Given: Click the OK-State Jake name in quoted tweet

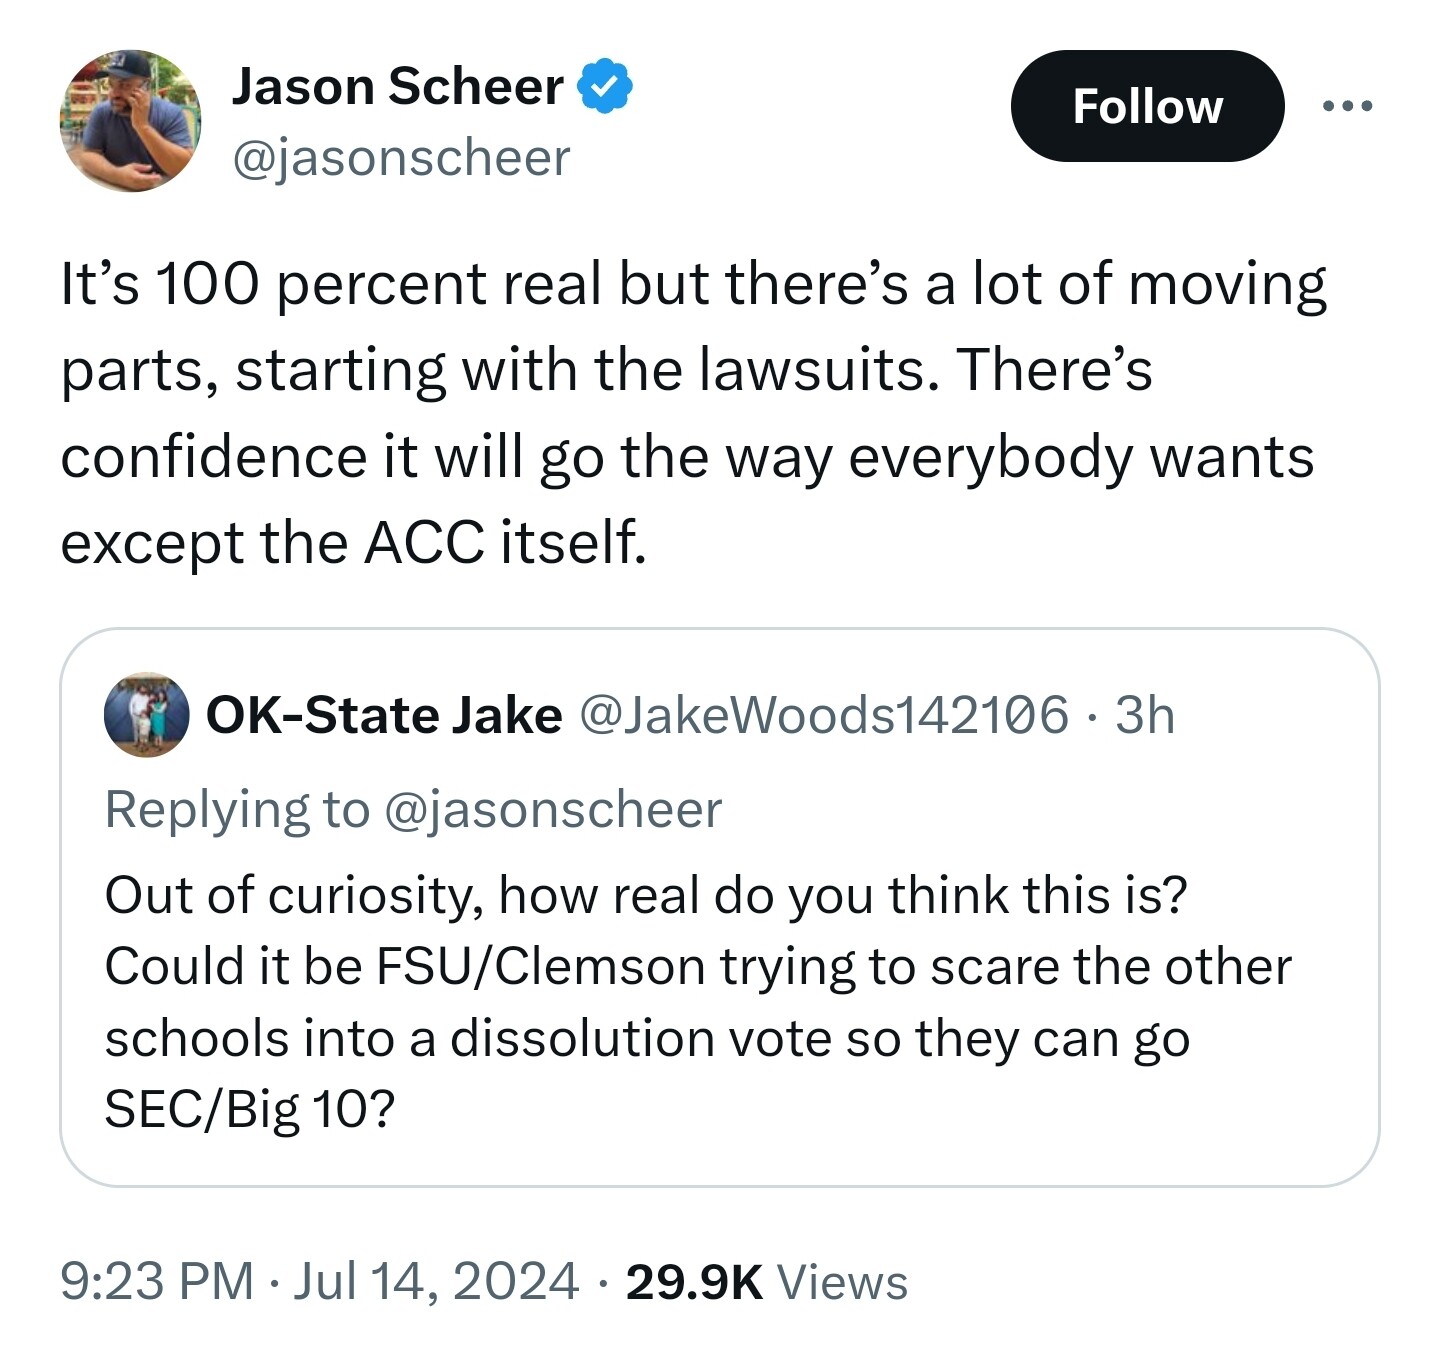Looking at the screenshot, I should pos(384,716).
